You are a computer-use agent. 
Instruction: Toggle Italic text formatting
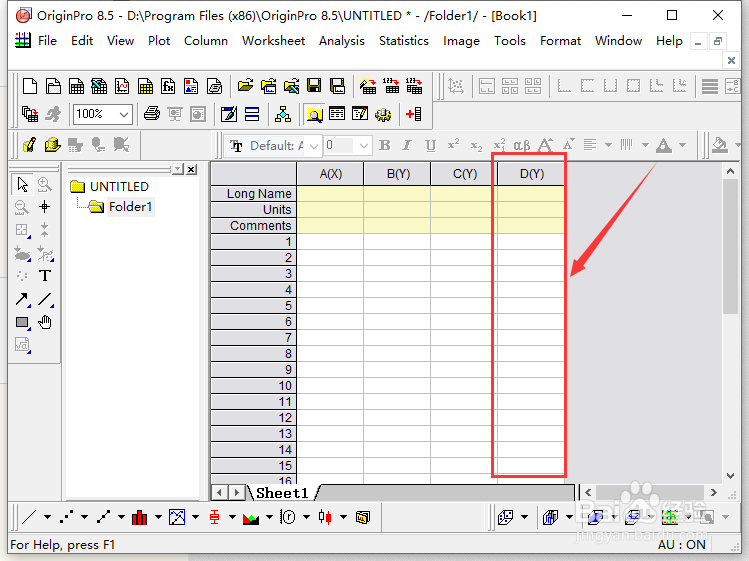[407, 145]
